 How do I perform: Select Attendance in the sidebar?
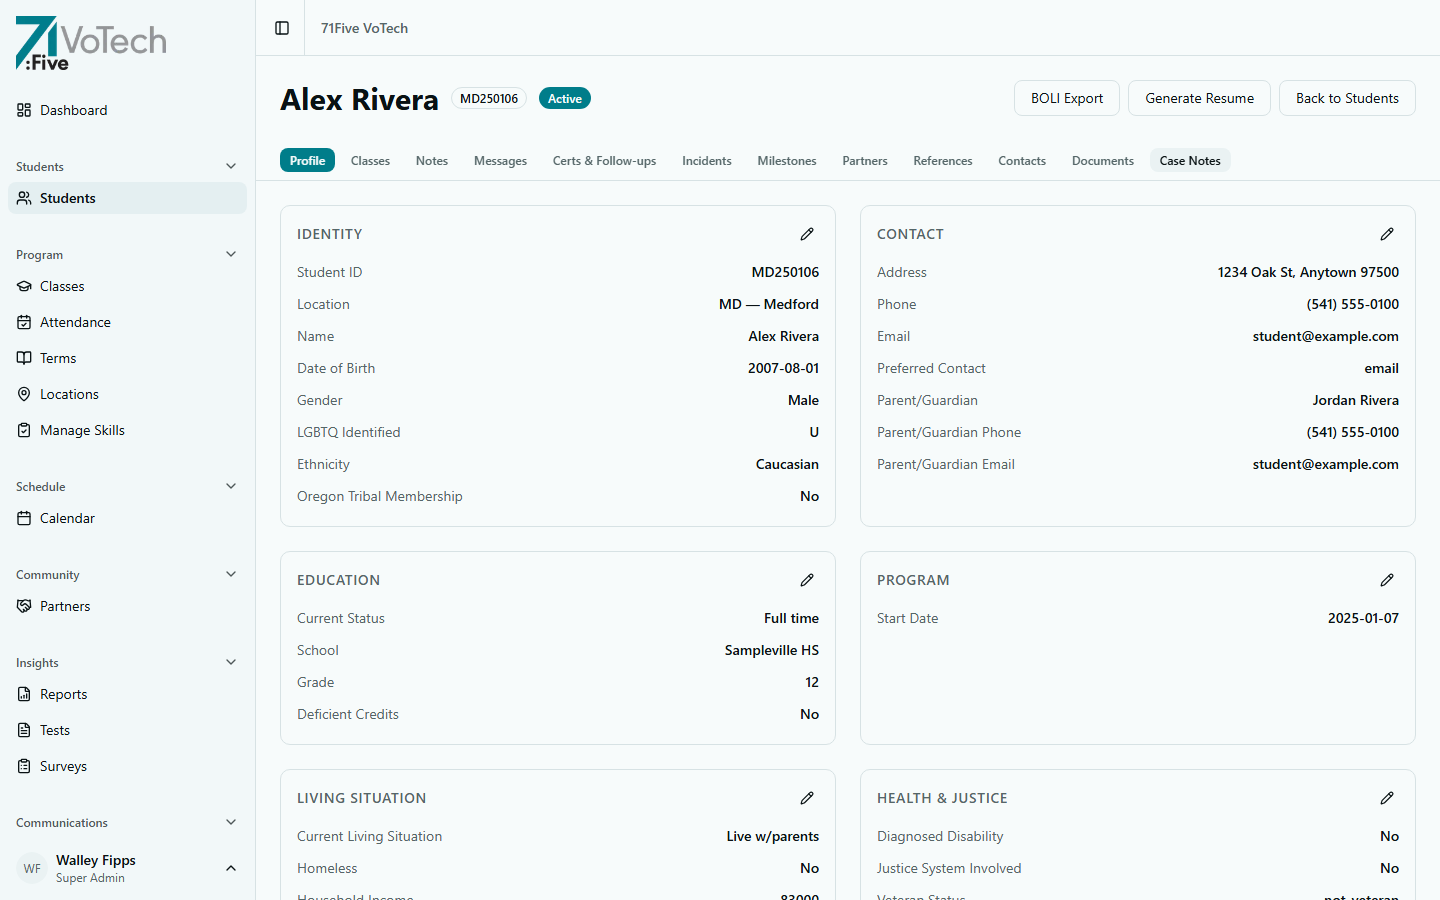tap(75, 322)
